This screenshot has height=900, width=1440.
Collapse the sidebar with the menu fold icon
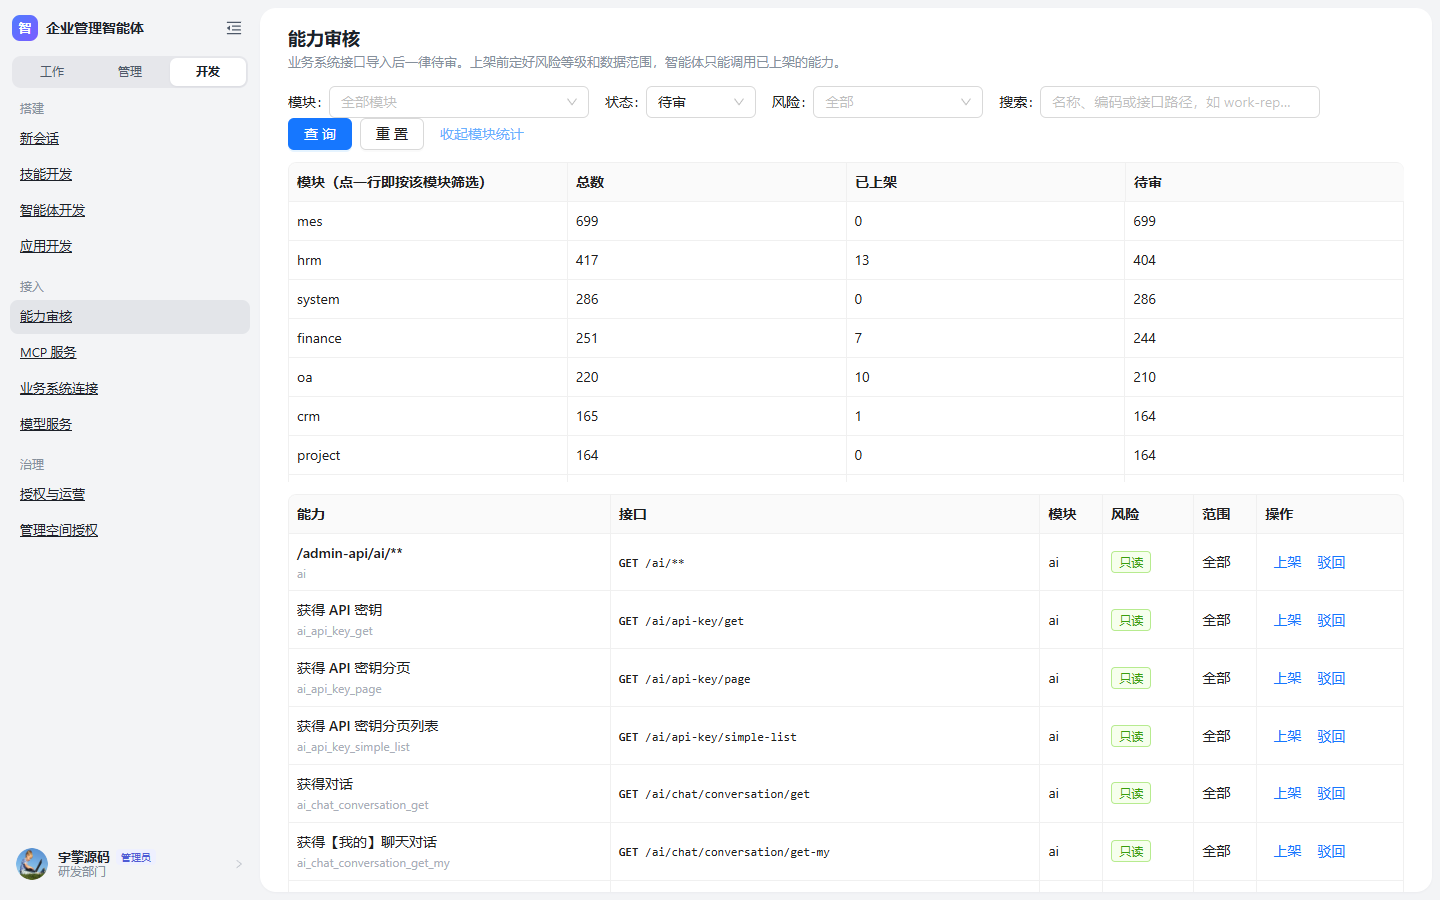tap(234, 28)
